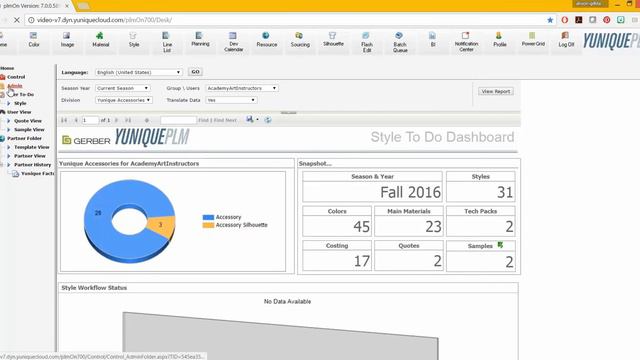Image resolution: width=640 pixels, height=360 pixels.
Task: Go to the last report page
Action: (128, 120)
